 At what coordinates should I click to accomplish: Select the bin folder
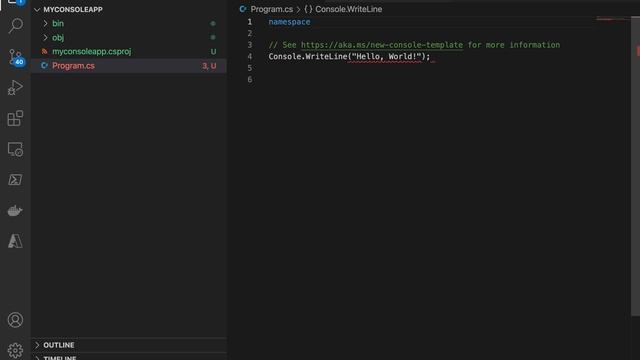[x=58, y=24]
